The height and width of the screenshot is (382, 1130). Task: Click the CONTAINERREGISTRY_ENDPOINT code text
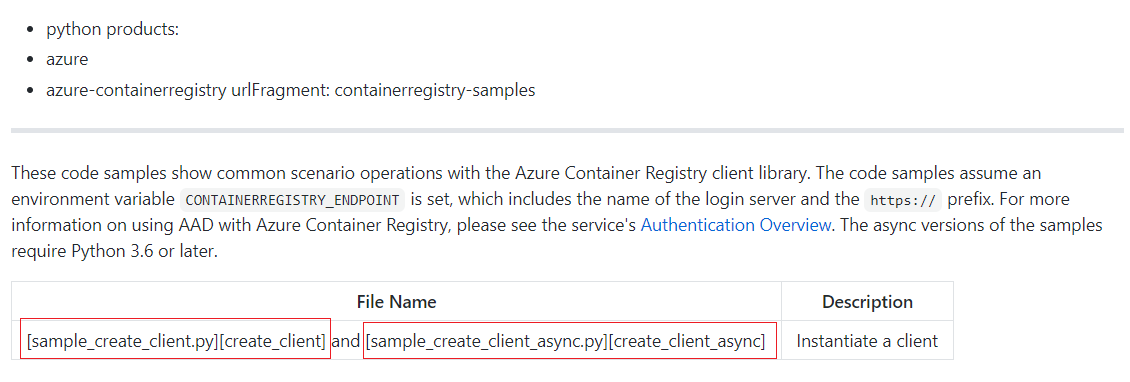[293, 200]
